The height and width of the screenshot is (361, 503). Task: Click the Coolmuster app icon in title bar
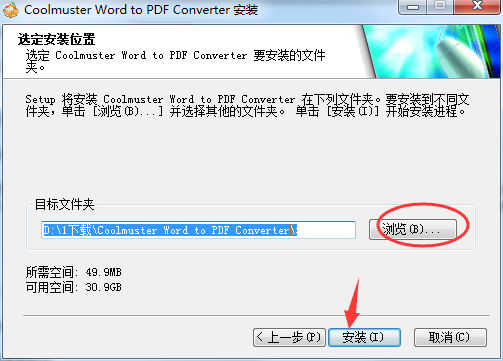11,10
